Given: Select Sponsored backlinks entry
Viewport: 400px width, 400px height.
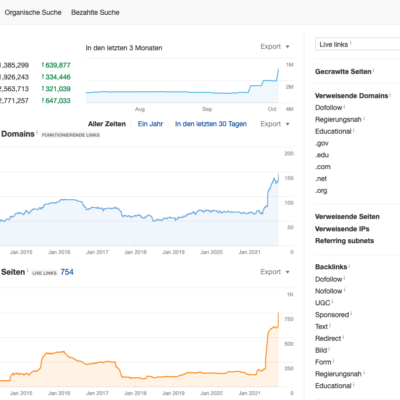Looking at the screenshot, I should pos(332,315).
